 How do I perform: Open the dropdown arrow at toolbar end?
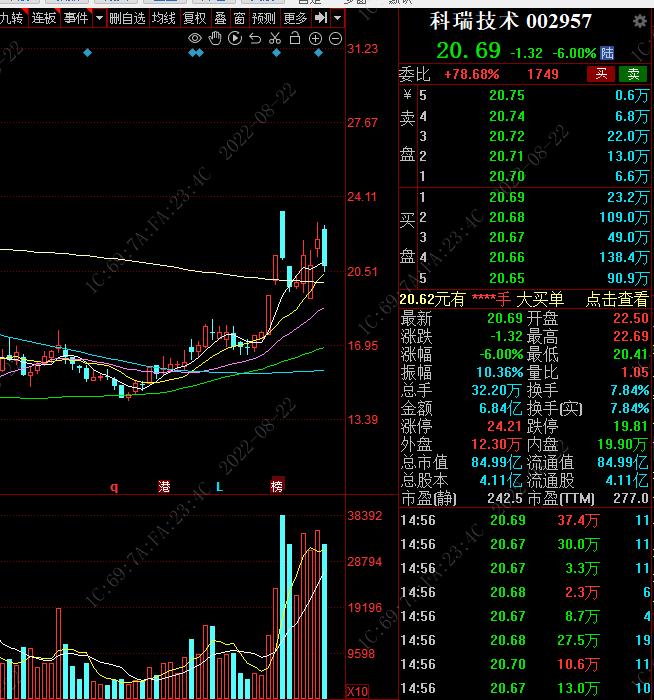pyautogui.click(x=337, y=18)
